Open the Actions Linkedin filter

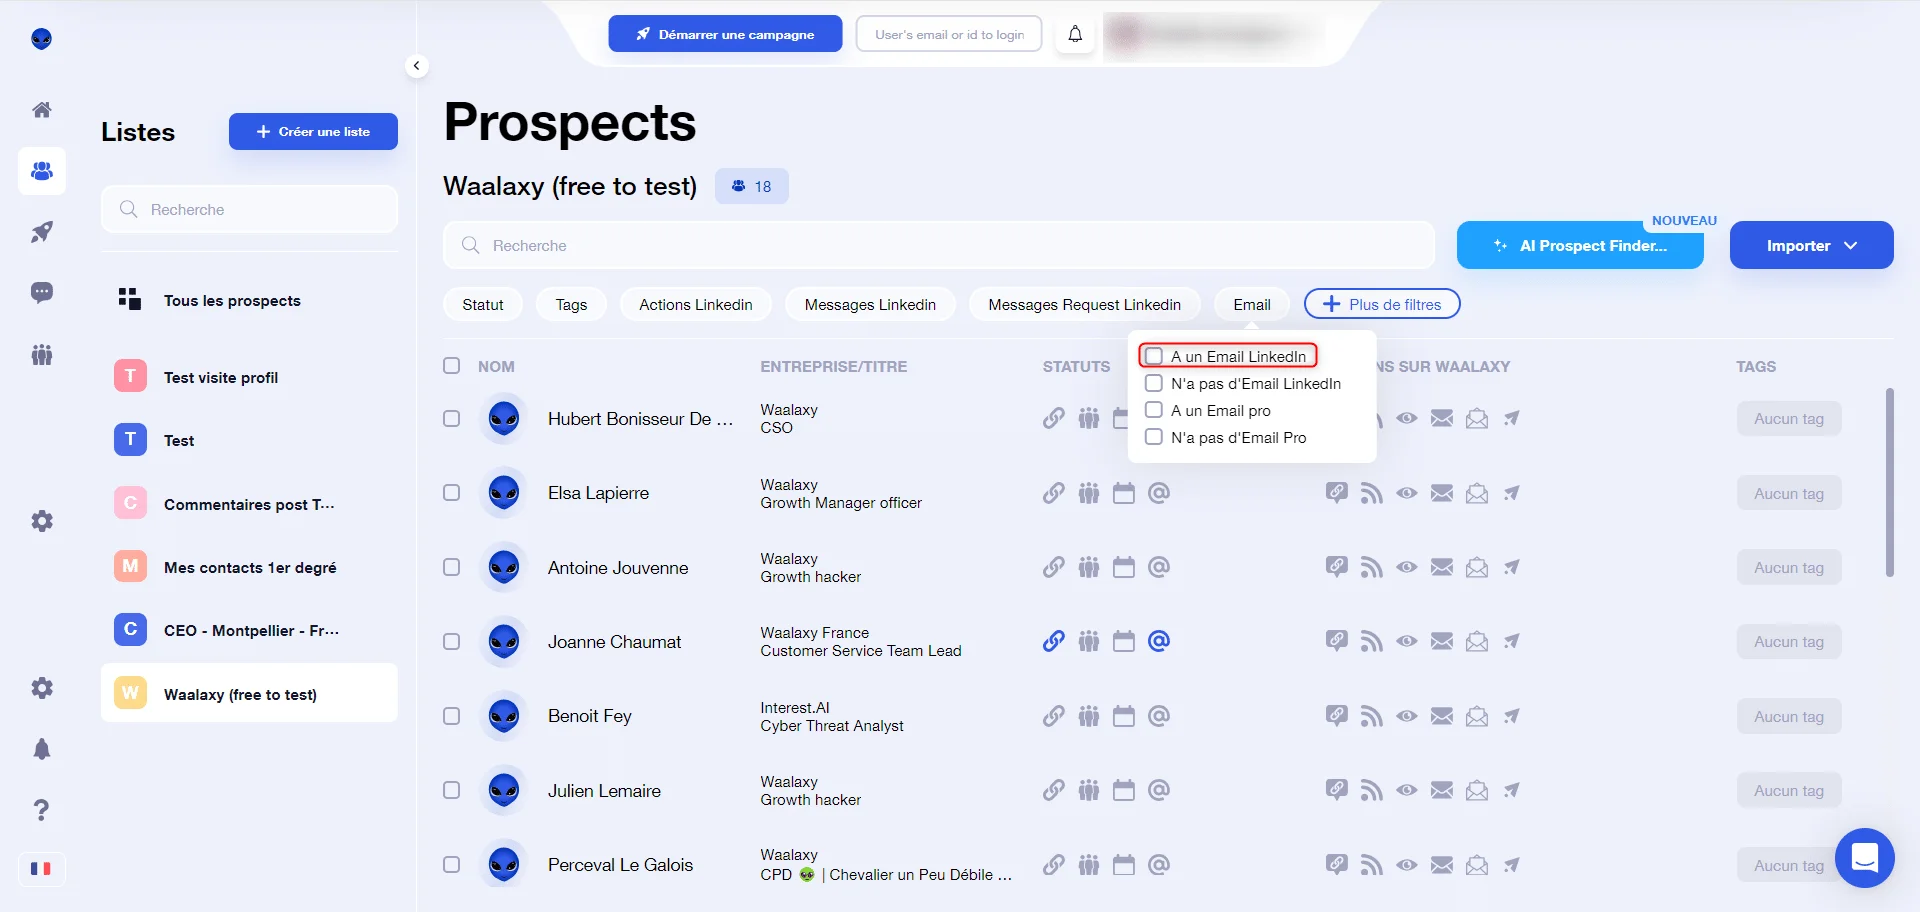click(x=696, y=304)
